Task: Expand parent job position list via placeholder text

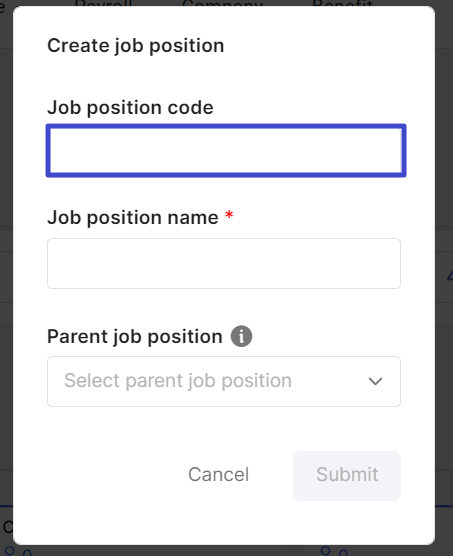Action: [x=178, y=381]
